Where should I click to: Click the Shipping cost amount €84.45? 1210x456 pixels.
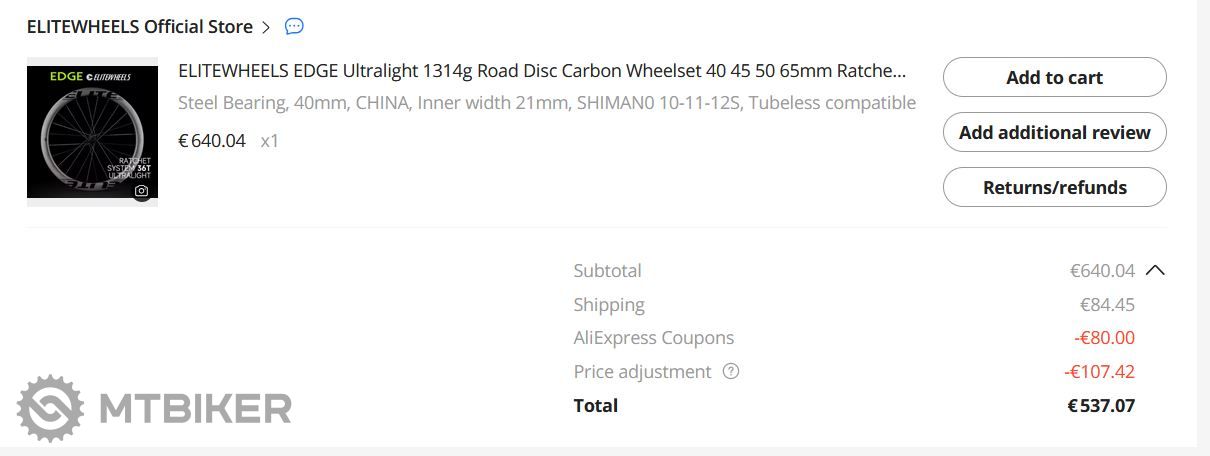pos(1107,305)
